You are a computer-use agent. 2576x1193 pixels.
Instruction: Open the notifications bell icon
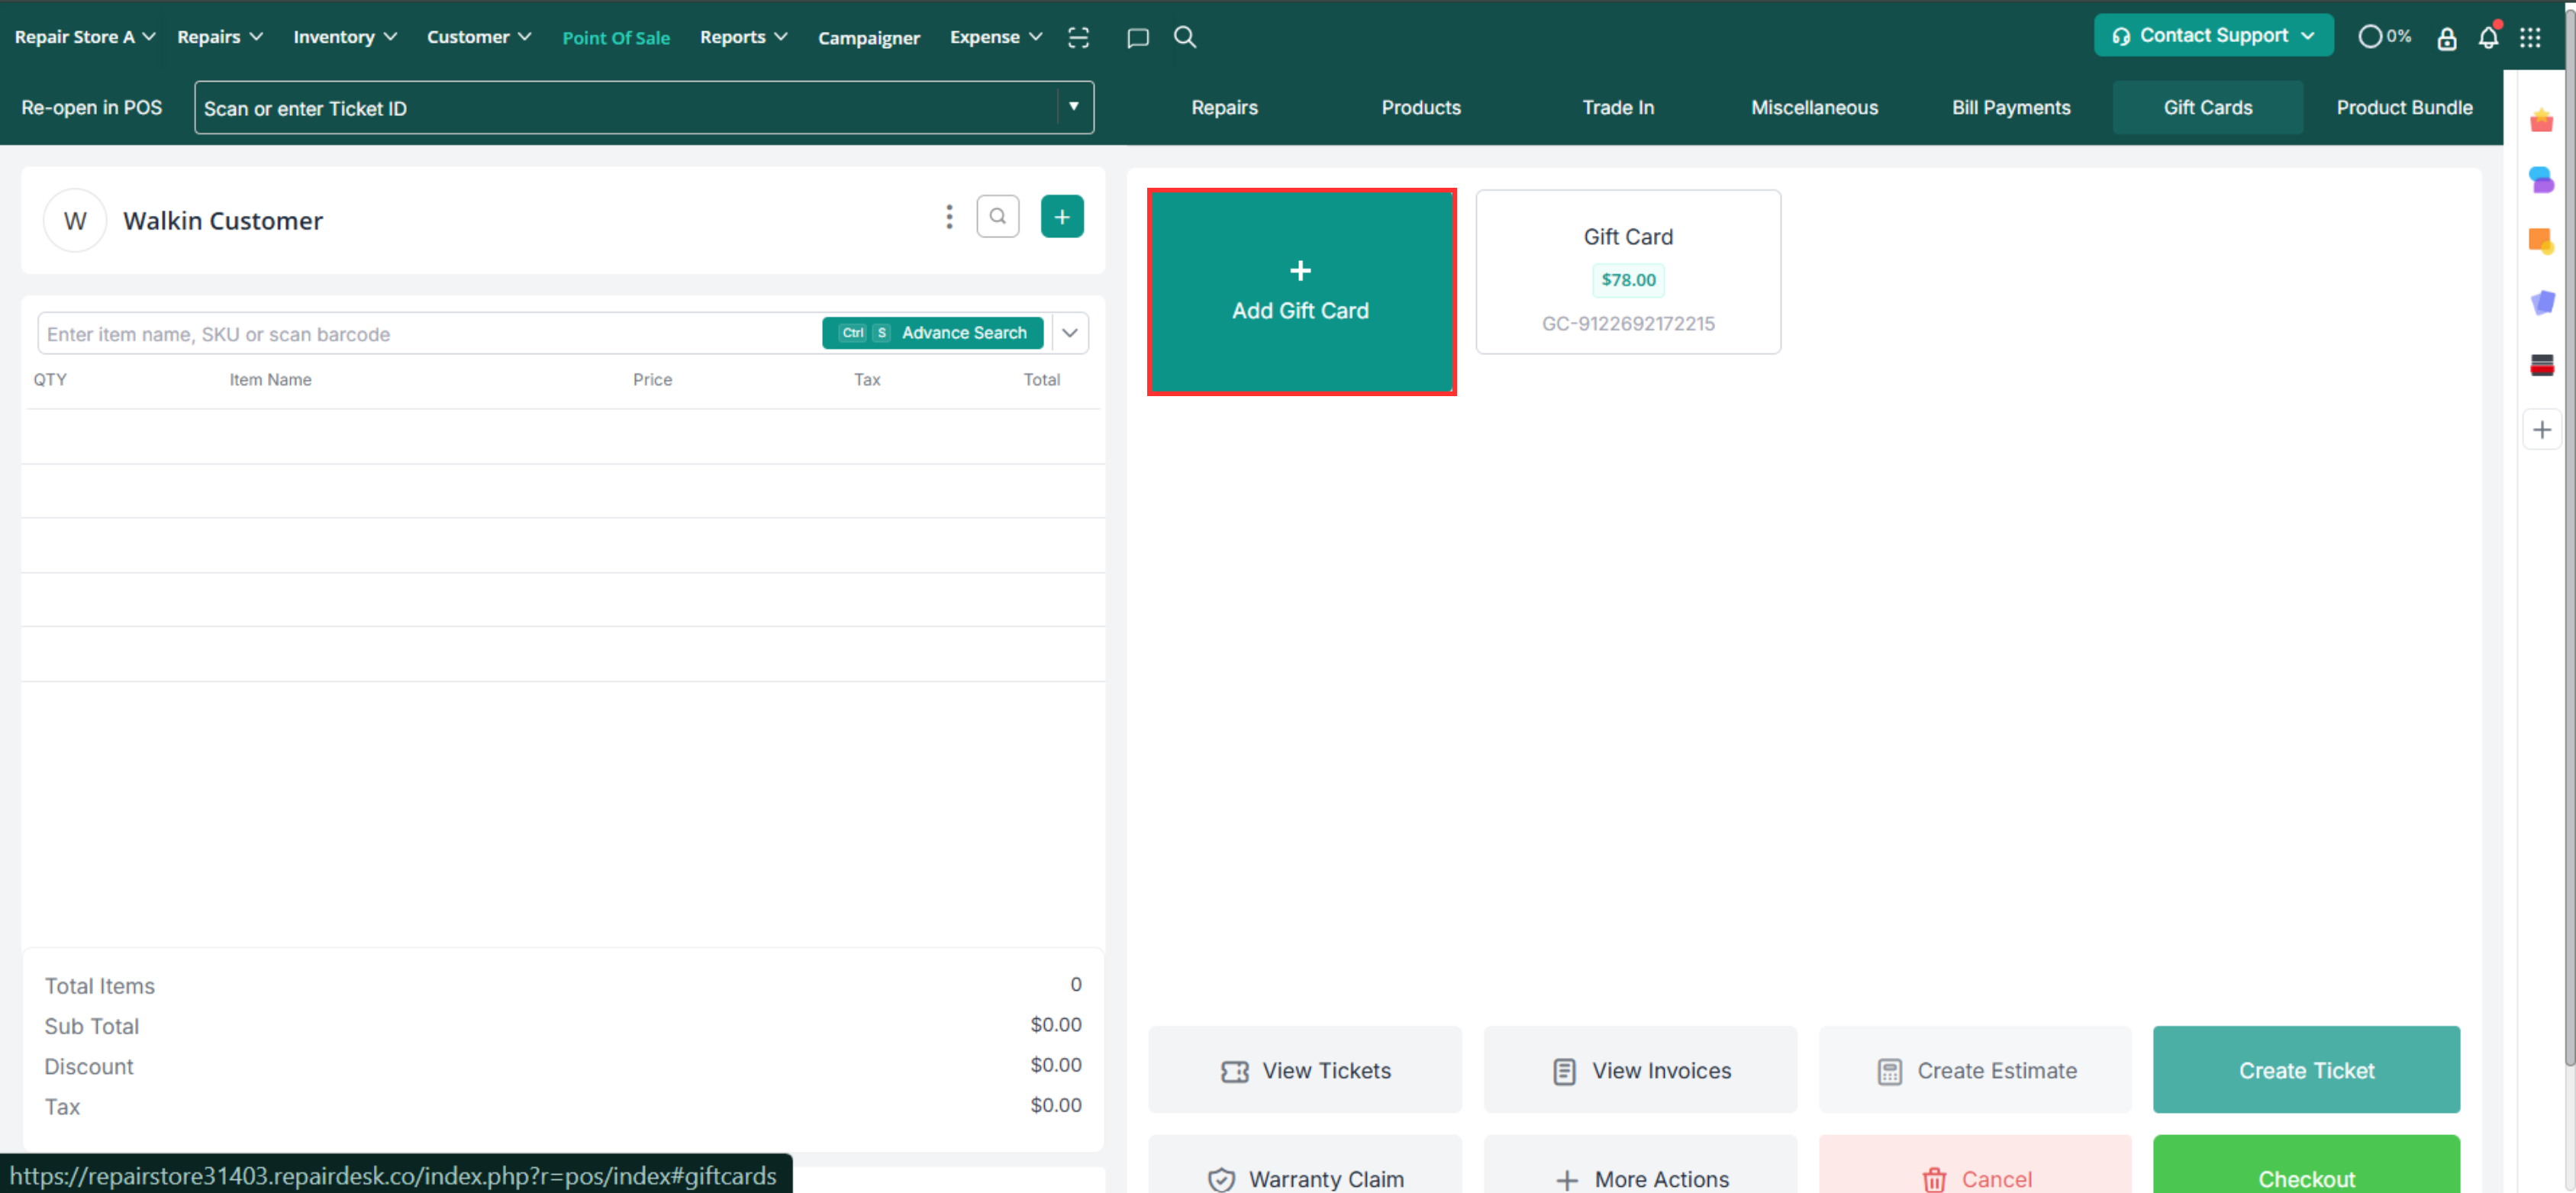click(2488, 37)
